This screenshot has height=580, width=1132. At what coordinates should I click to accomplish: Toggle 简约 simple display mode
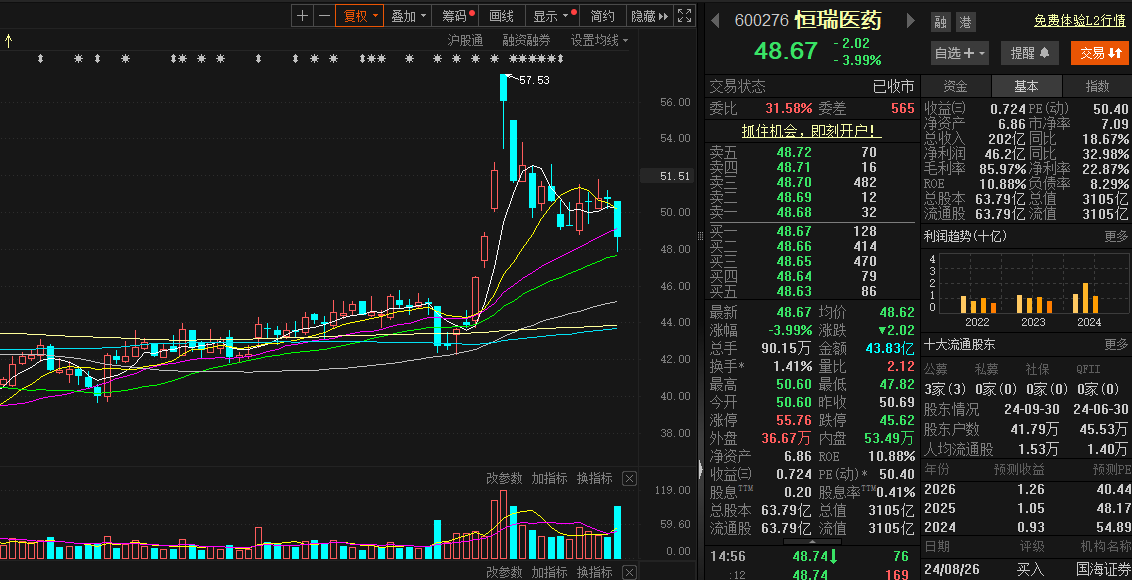[602, 16]
